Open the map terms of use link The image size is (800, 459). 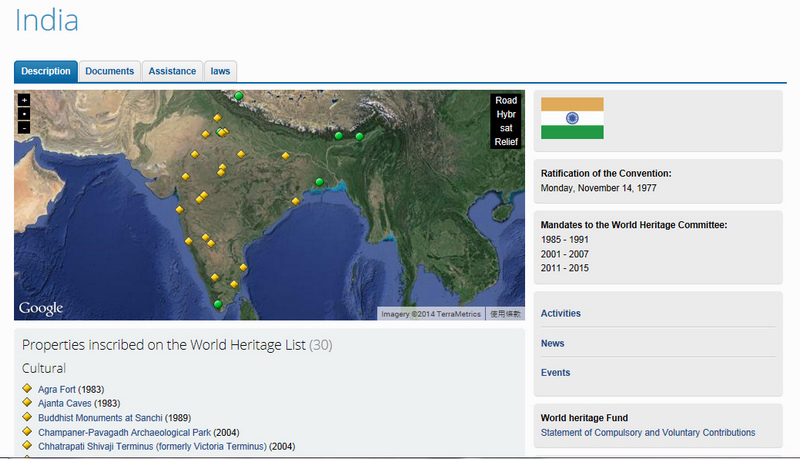pos(505,314)
